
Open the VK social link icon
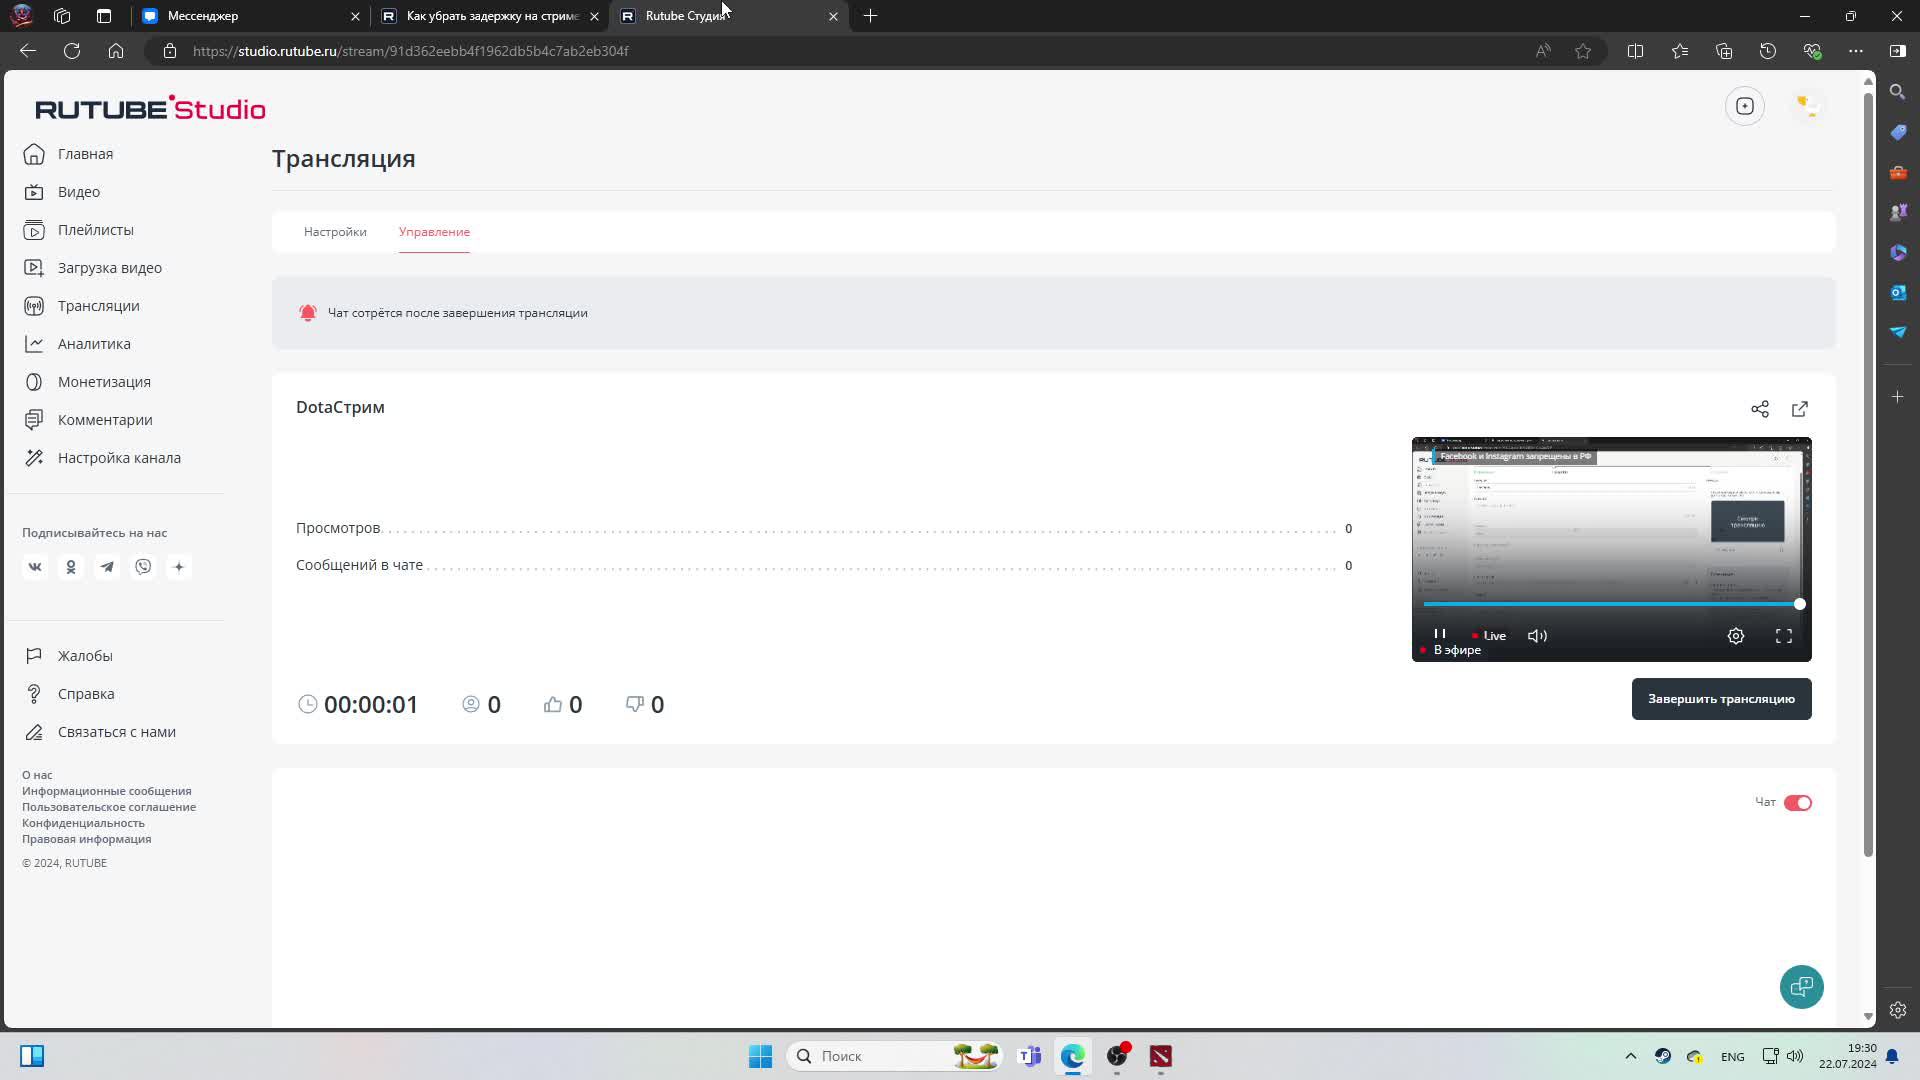[35, 567]
